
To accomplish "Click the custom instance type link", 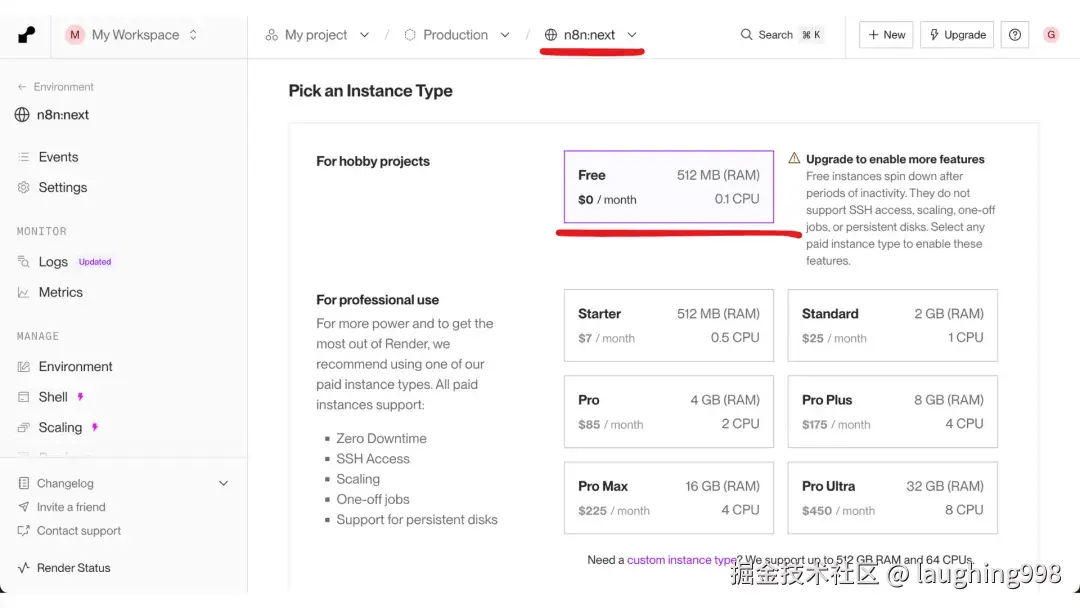I will point(682,560).
